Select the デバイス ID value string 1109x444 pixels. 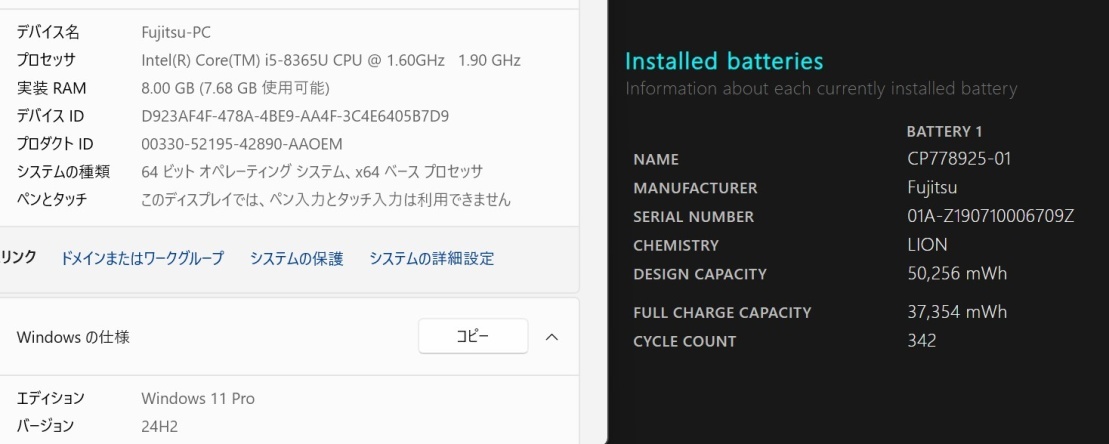295,116
